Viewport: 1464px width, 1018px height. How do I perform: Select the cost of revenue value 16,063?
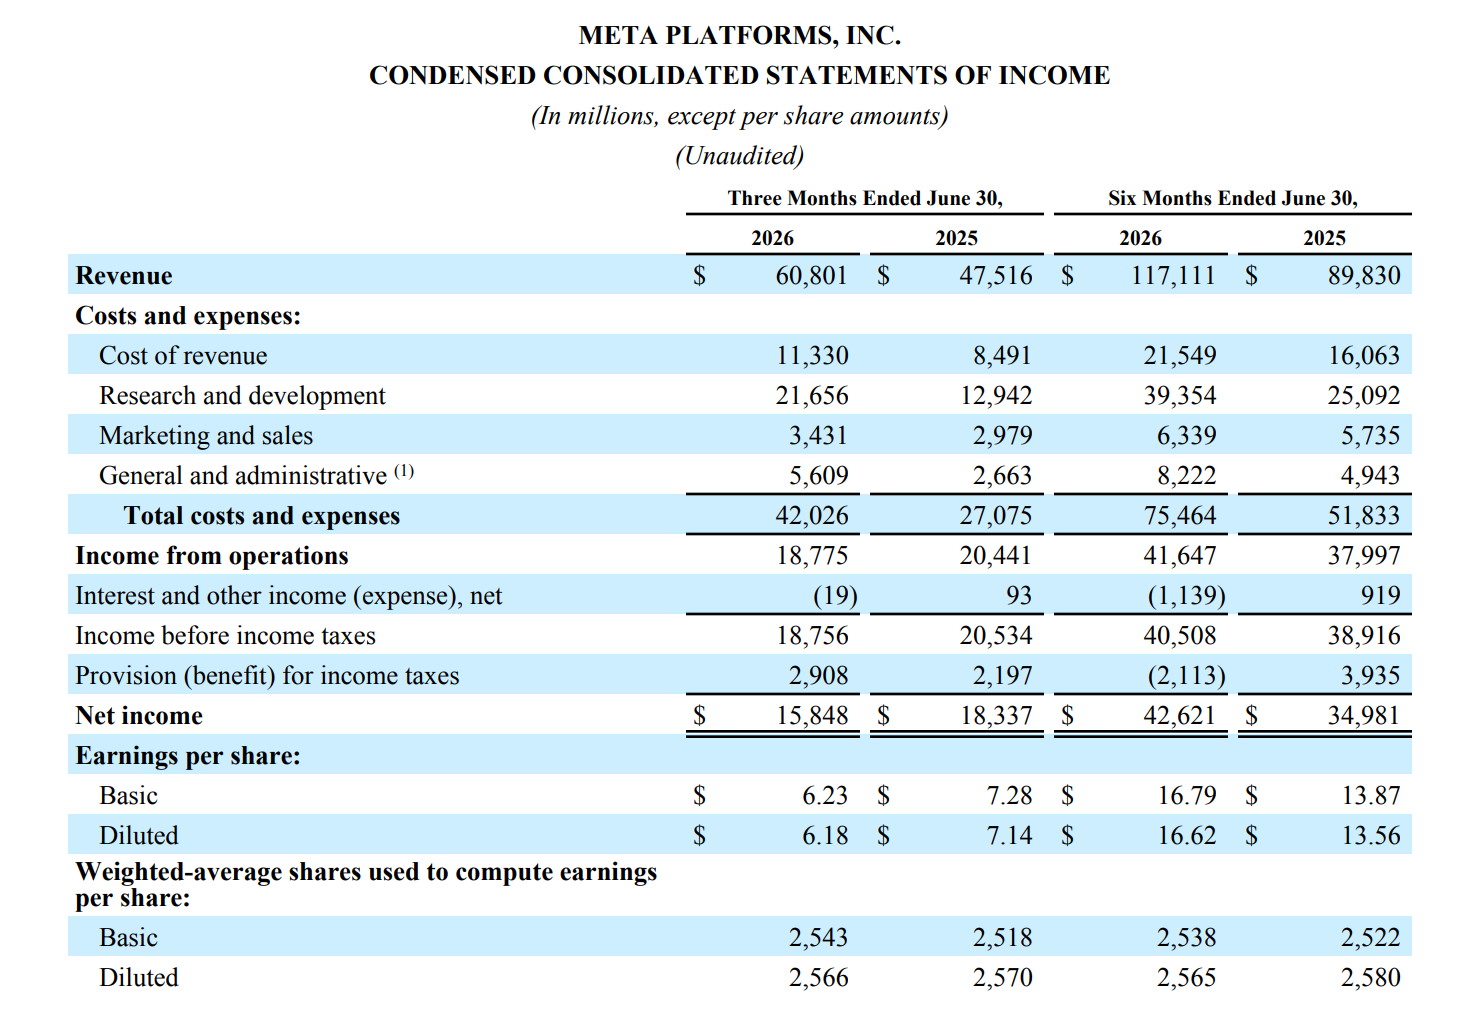[1364, 356]
